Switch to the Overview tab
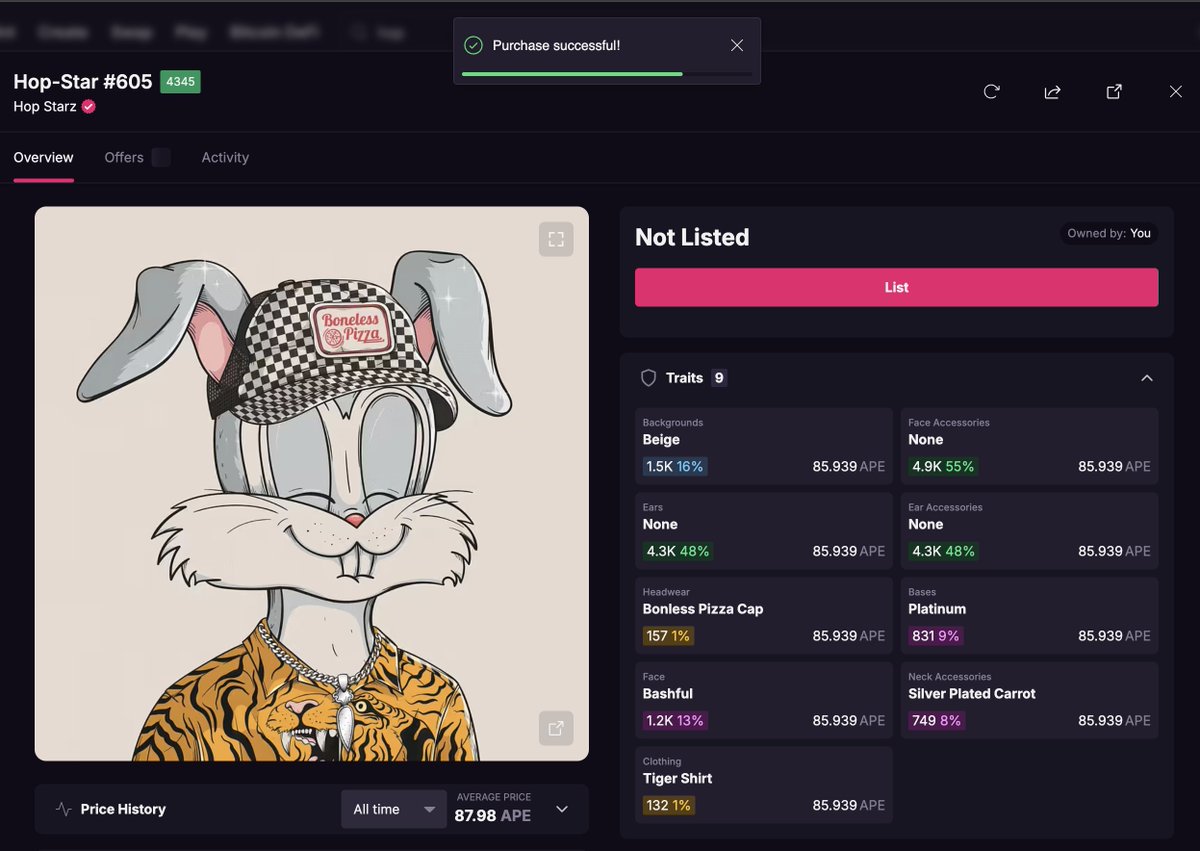 tap(43, 157)
